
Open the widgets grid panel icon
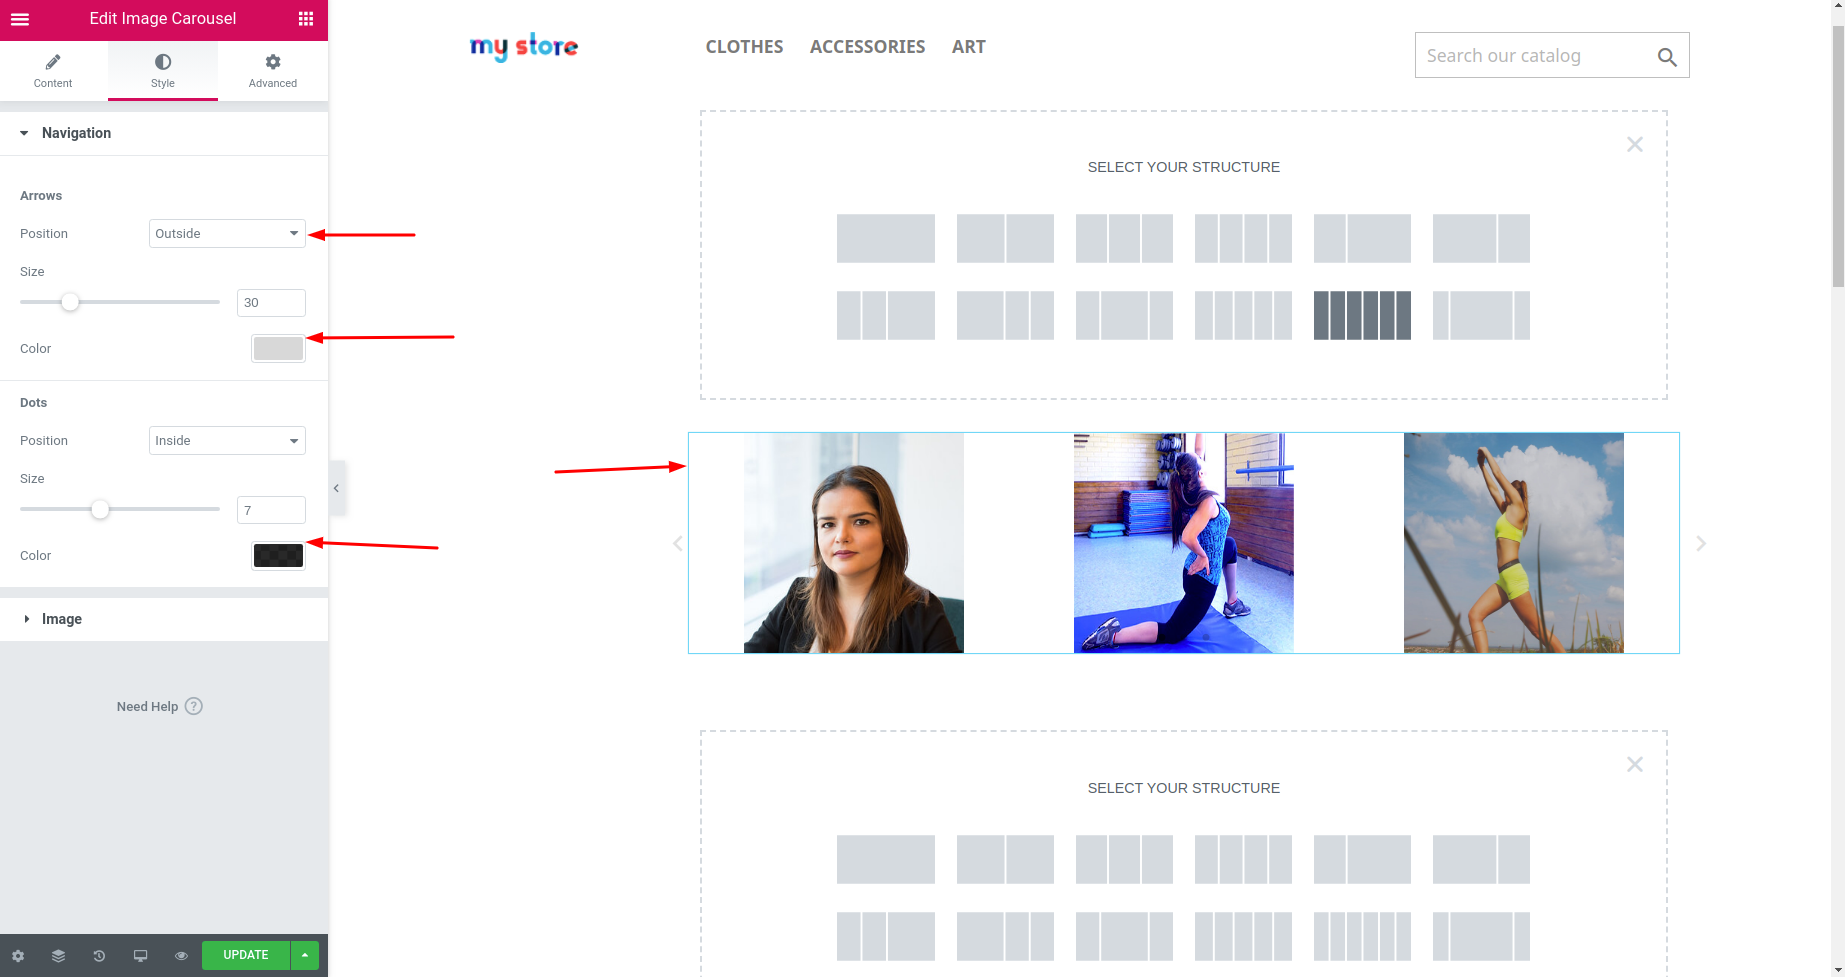pos(306,19)
